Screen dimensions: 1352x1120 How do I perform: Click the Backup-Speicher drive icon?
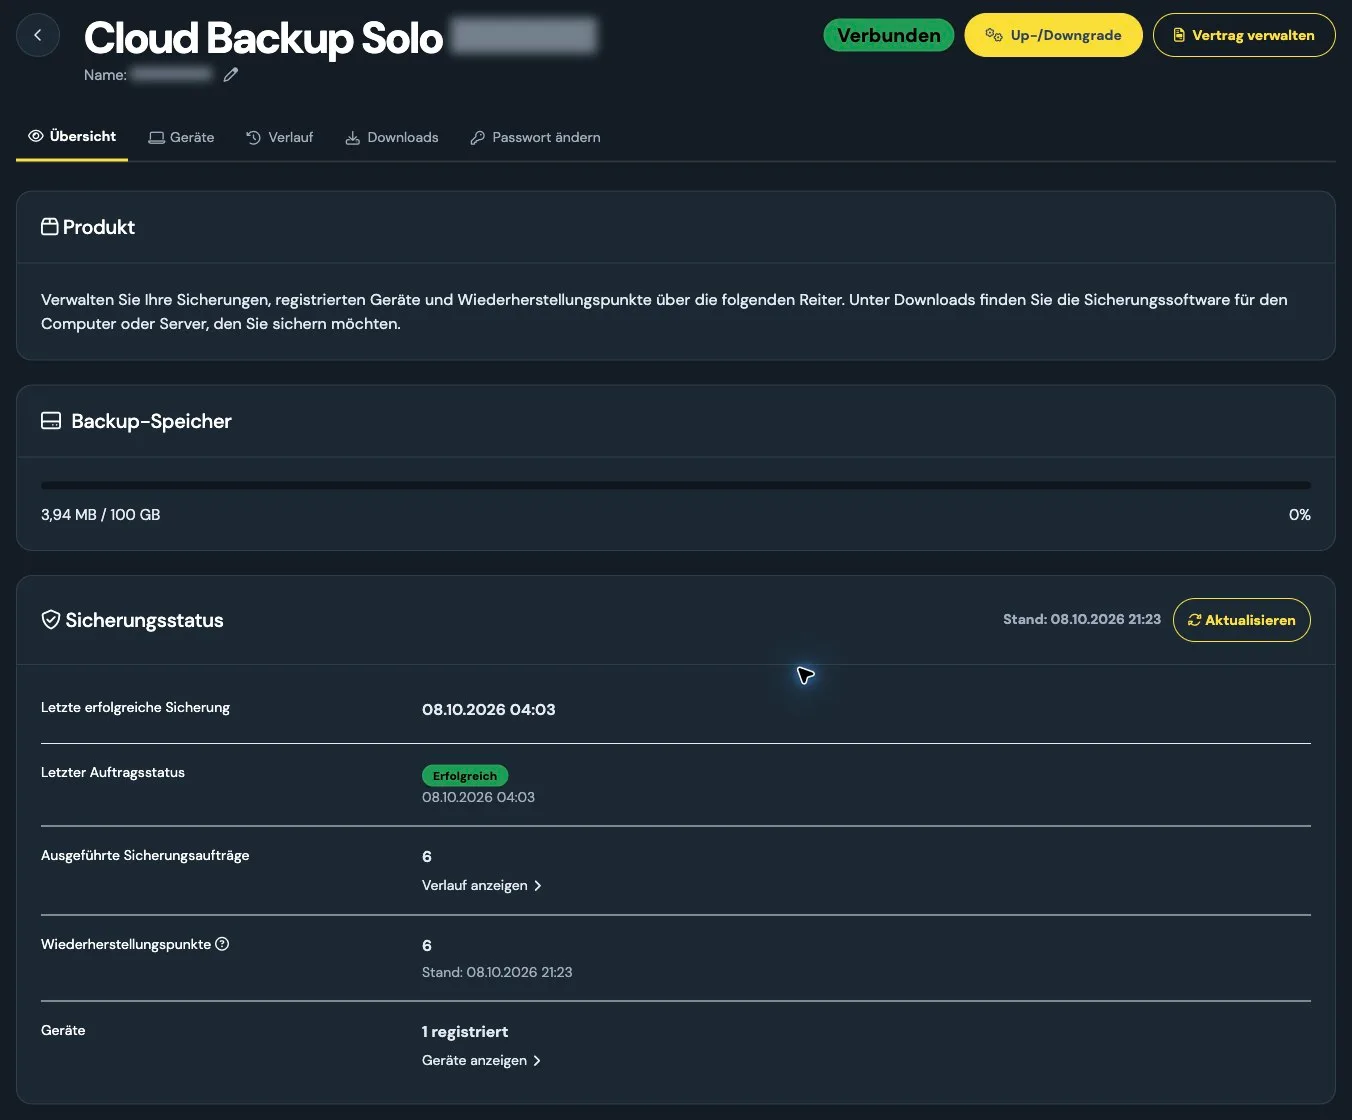(x=51, y=421)
